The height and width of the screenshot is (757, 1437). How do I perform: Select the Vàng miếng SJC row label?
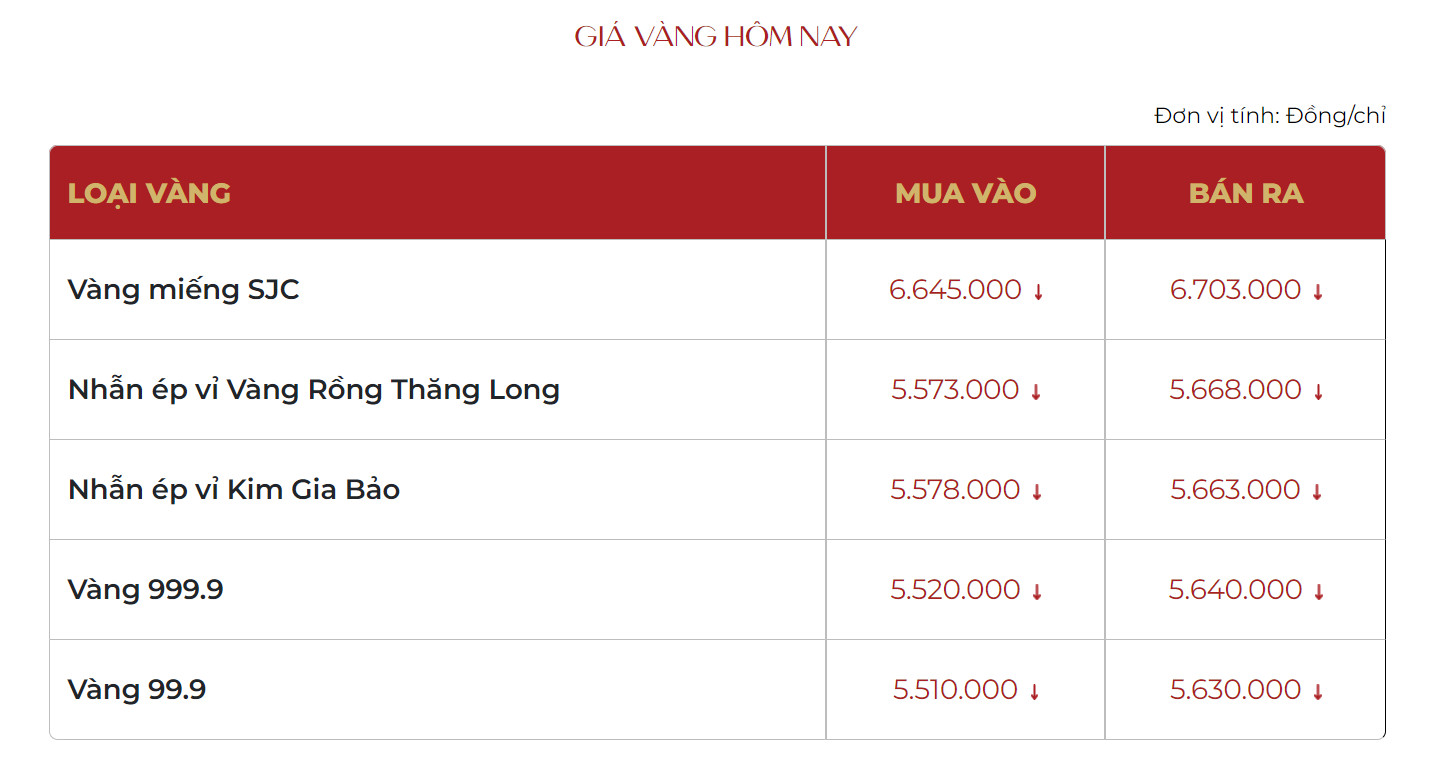click(x=184, y=290)
